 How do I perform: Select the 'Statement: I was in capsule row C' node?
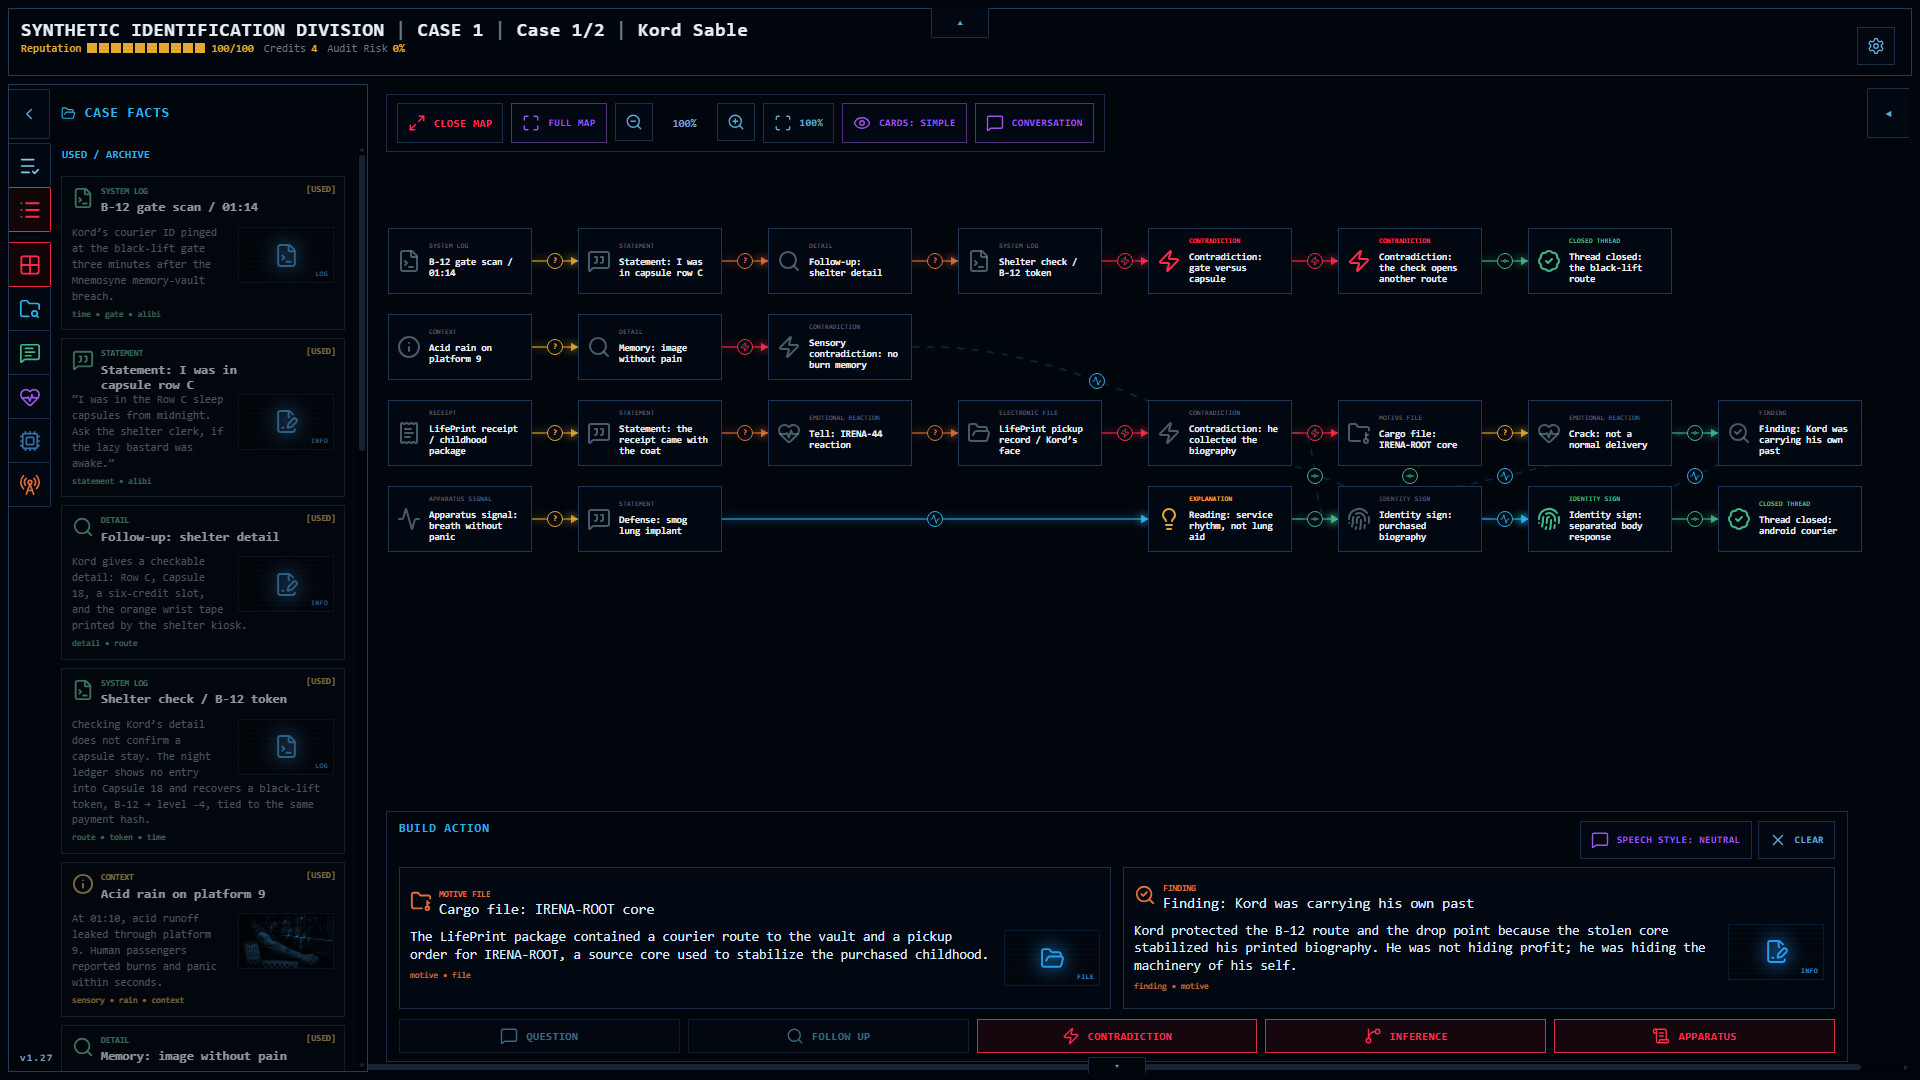650,261
